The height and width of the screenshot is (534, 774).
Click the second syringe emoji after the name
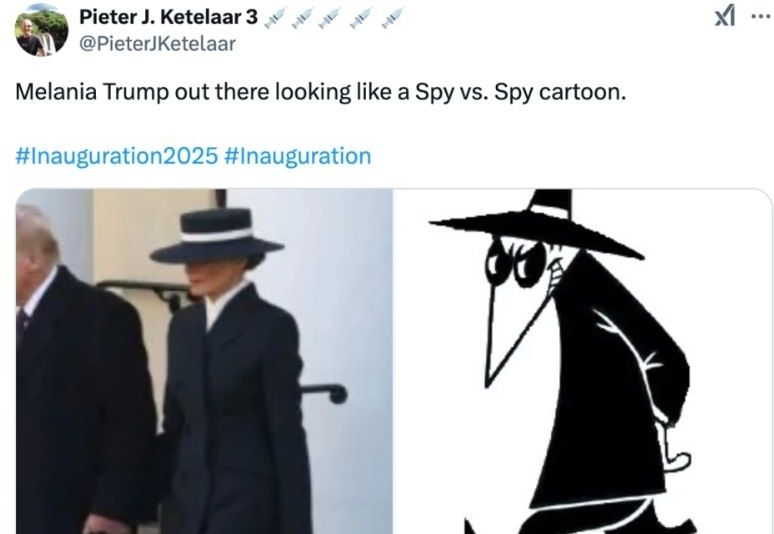click(302, 16)
